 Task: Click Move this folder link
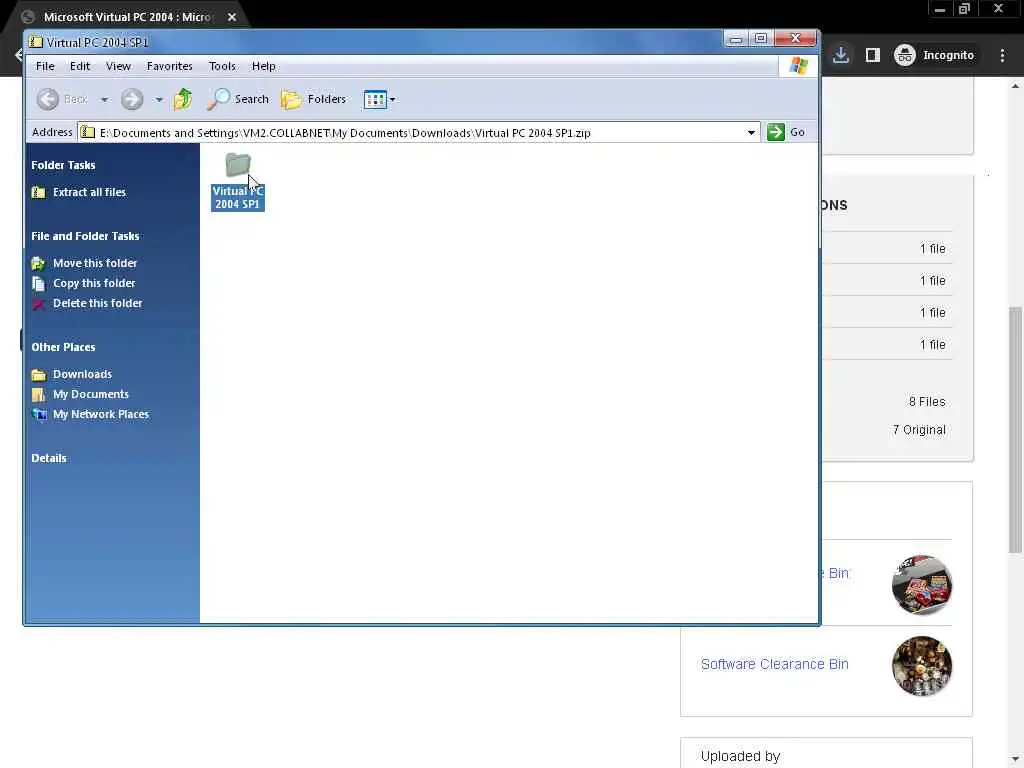pyautogui.click(x=95, y=263)
